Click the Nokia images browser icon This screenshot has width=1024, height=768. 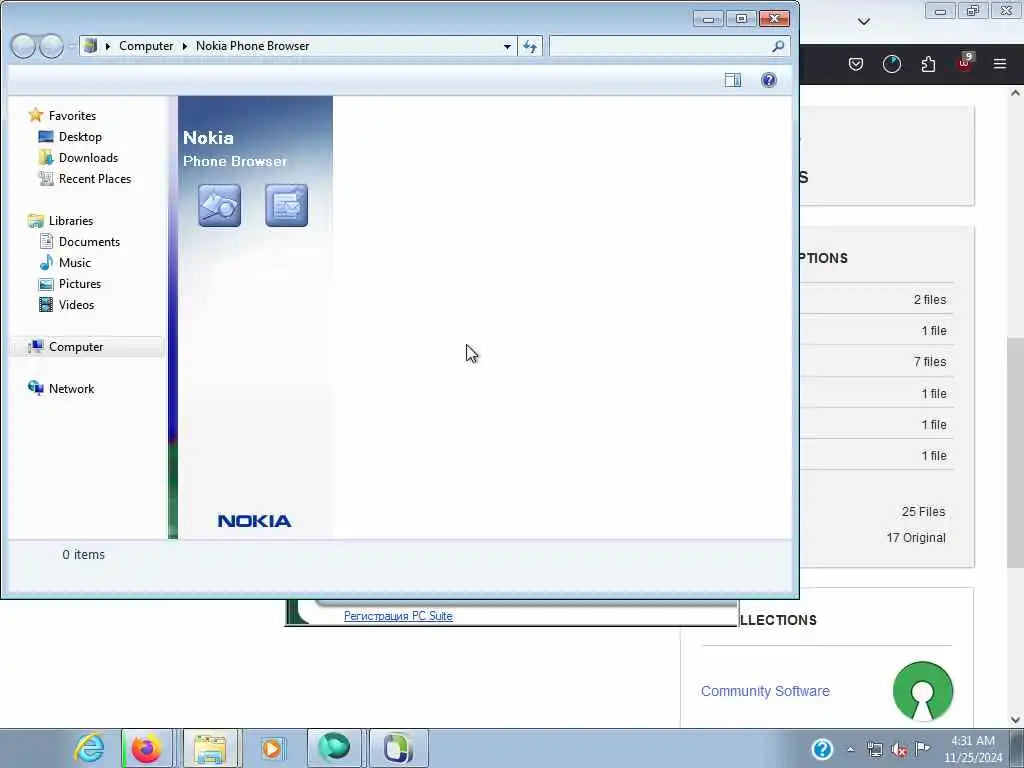219,206
